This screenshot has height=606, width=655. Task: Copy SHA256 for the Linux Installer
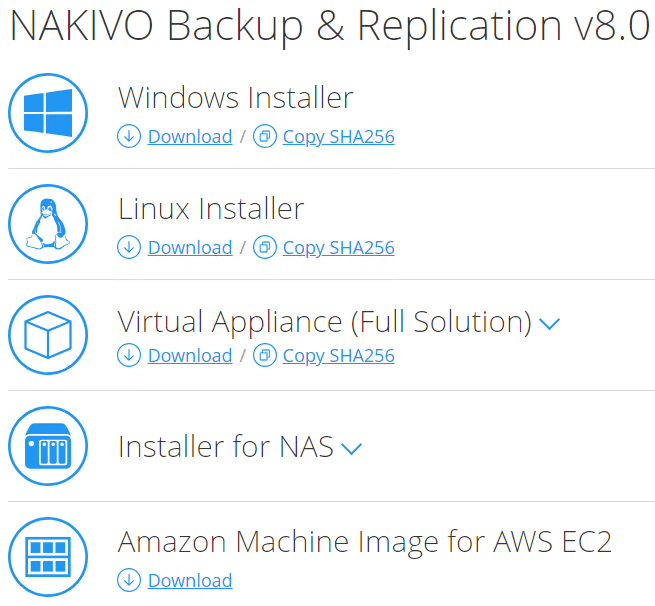[x=338, y=248]
